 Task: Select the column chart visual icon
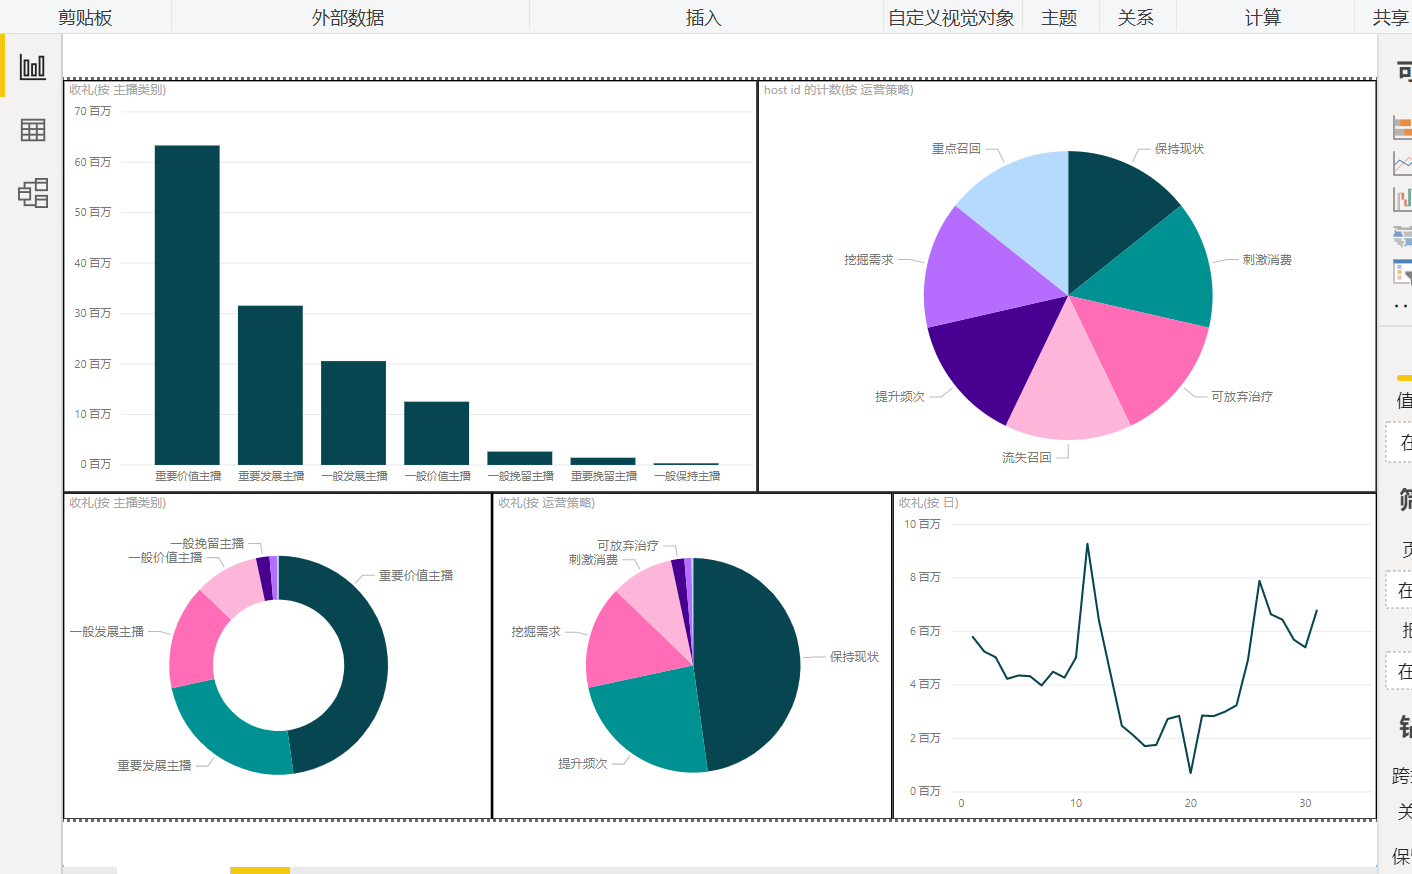(1403, 199)
